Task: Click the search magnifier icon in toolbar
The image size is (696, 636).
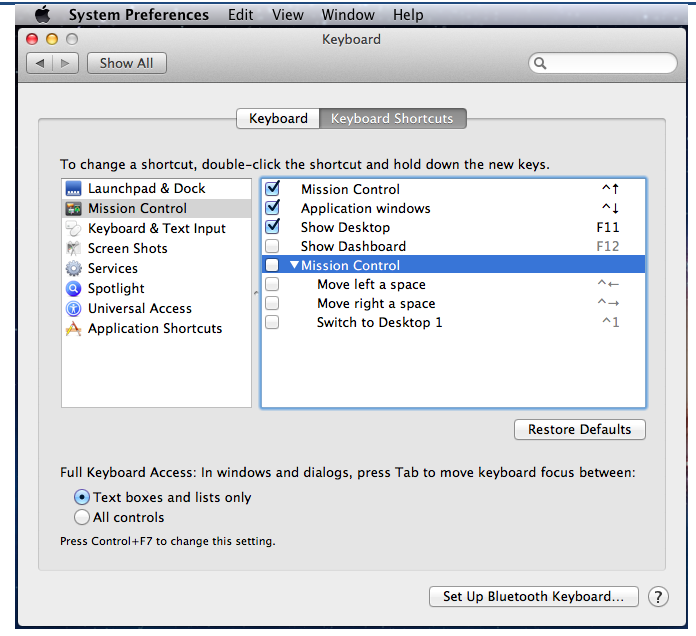Action: (540, 63)
